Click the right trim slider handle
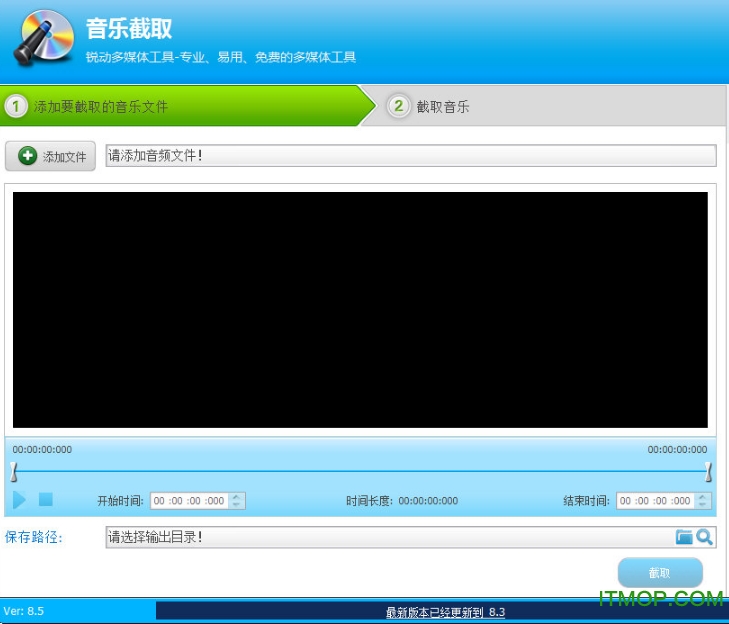The width and height of the screenshot is (729, 624). tap(708, 472)
